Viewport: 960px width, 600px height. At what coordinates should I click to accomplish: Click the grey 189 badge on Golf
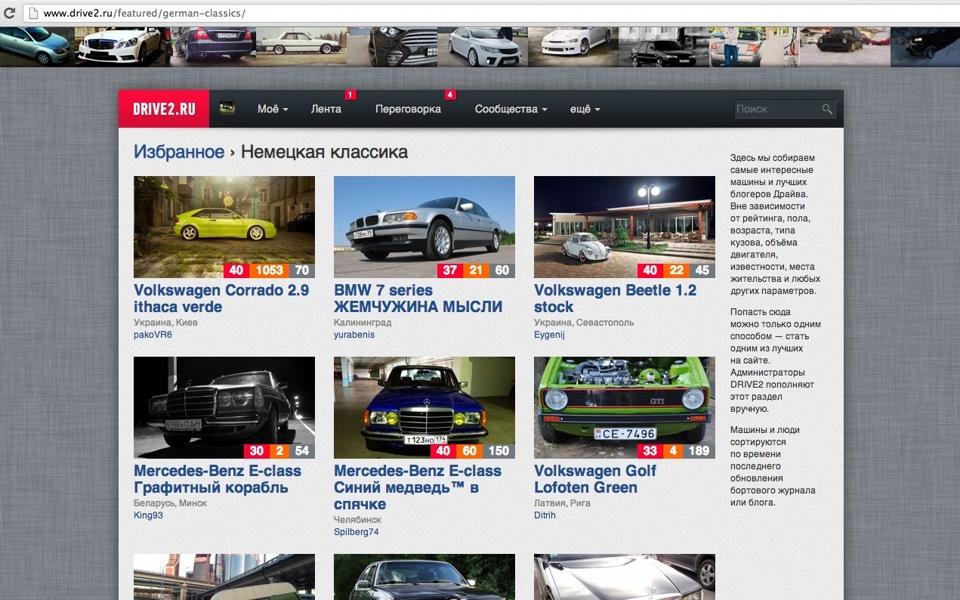point(699,451)
